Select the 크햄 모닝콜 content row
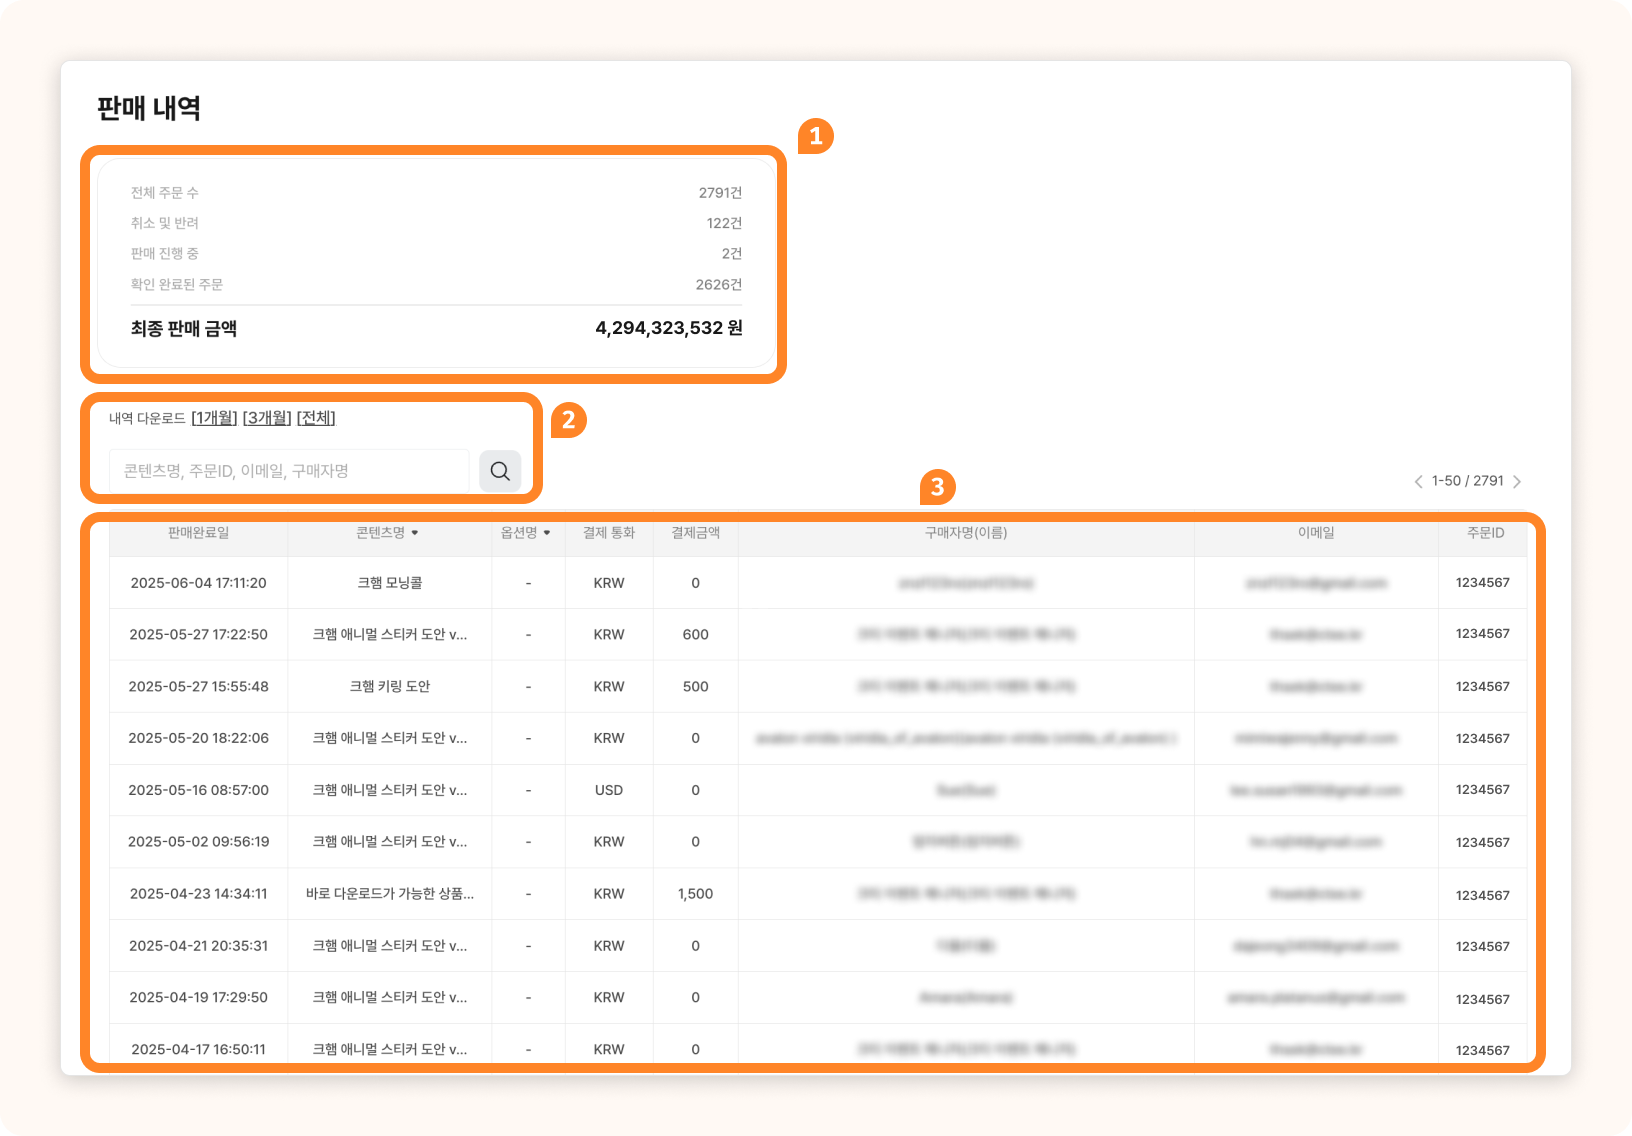Image resolution: width=1632 pixels, height=1136 pixels. 389,583
